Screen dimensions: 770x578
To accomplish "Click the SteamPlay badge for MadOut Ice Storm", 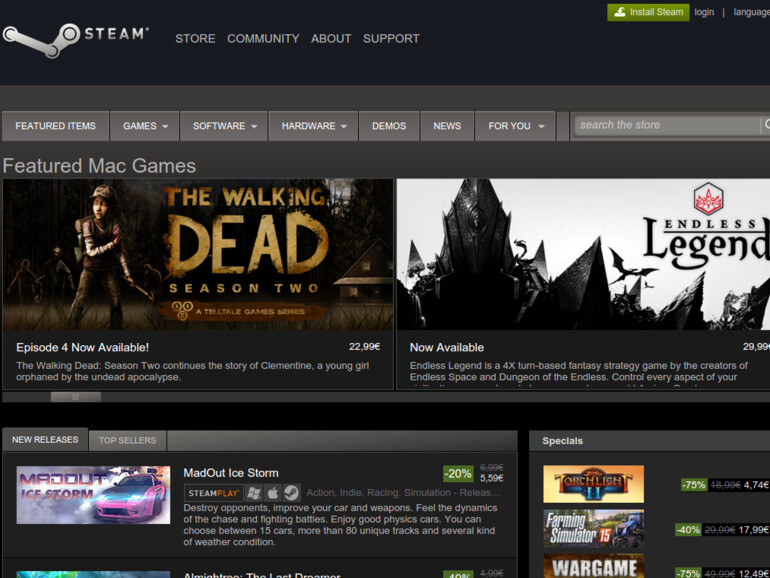I will click(x=213, y=493).
